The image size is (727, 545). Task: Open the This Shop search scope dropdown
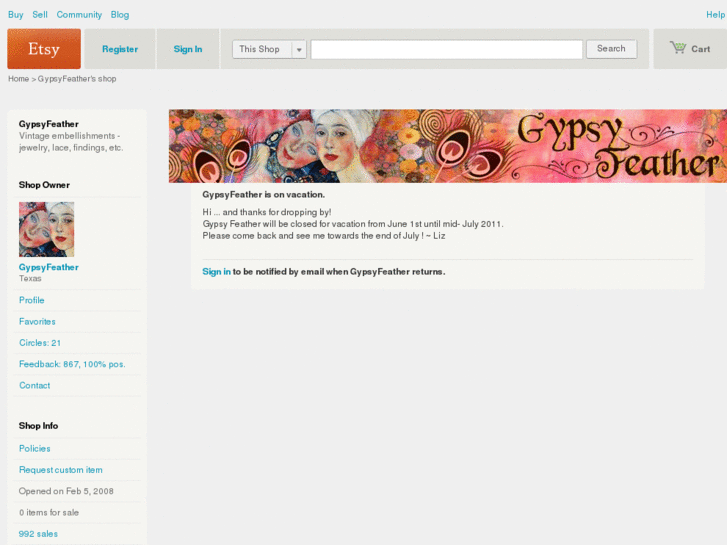pos(269,49)
